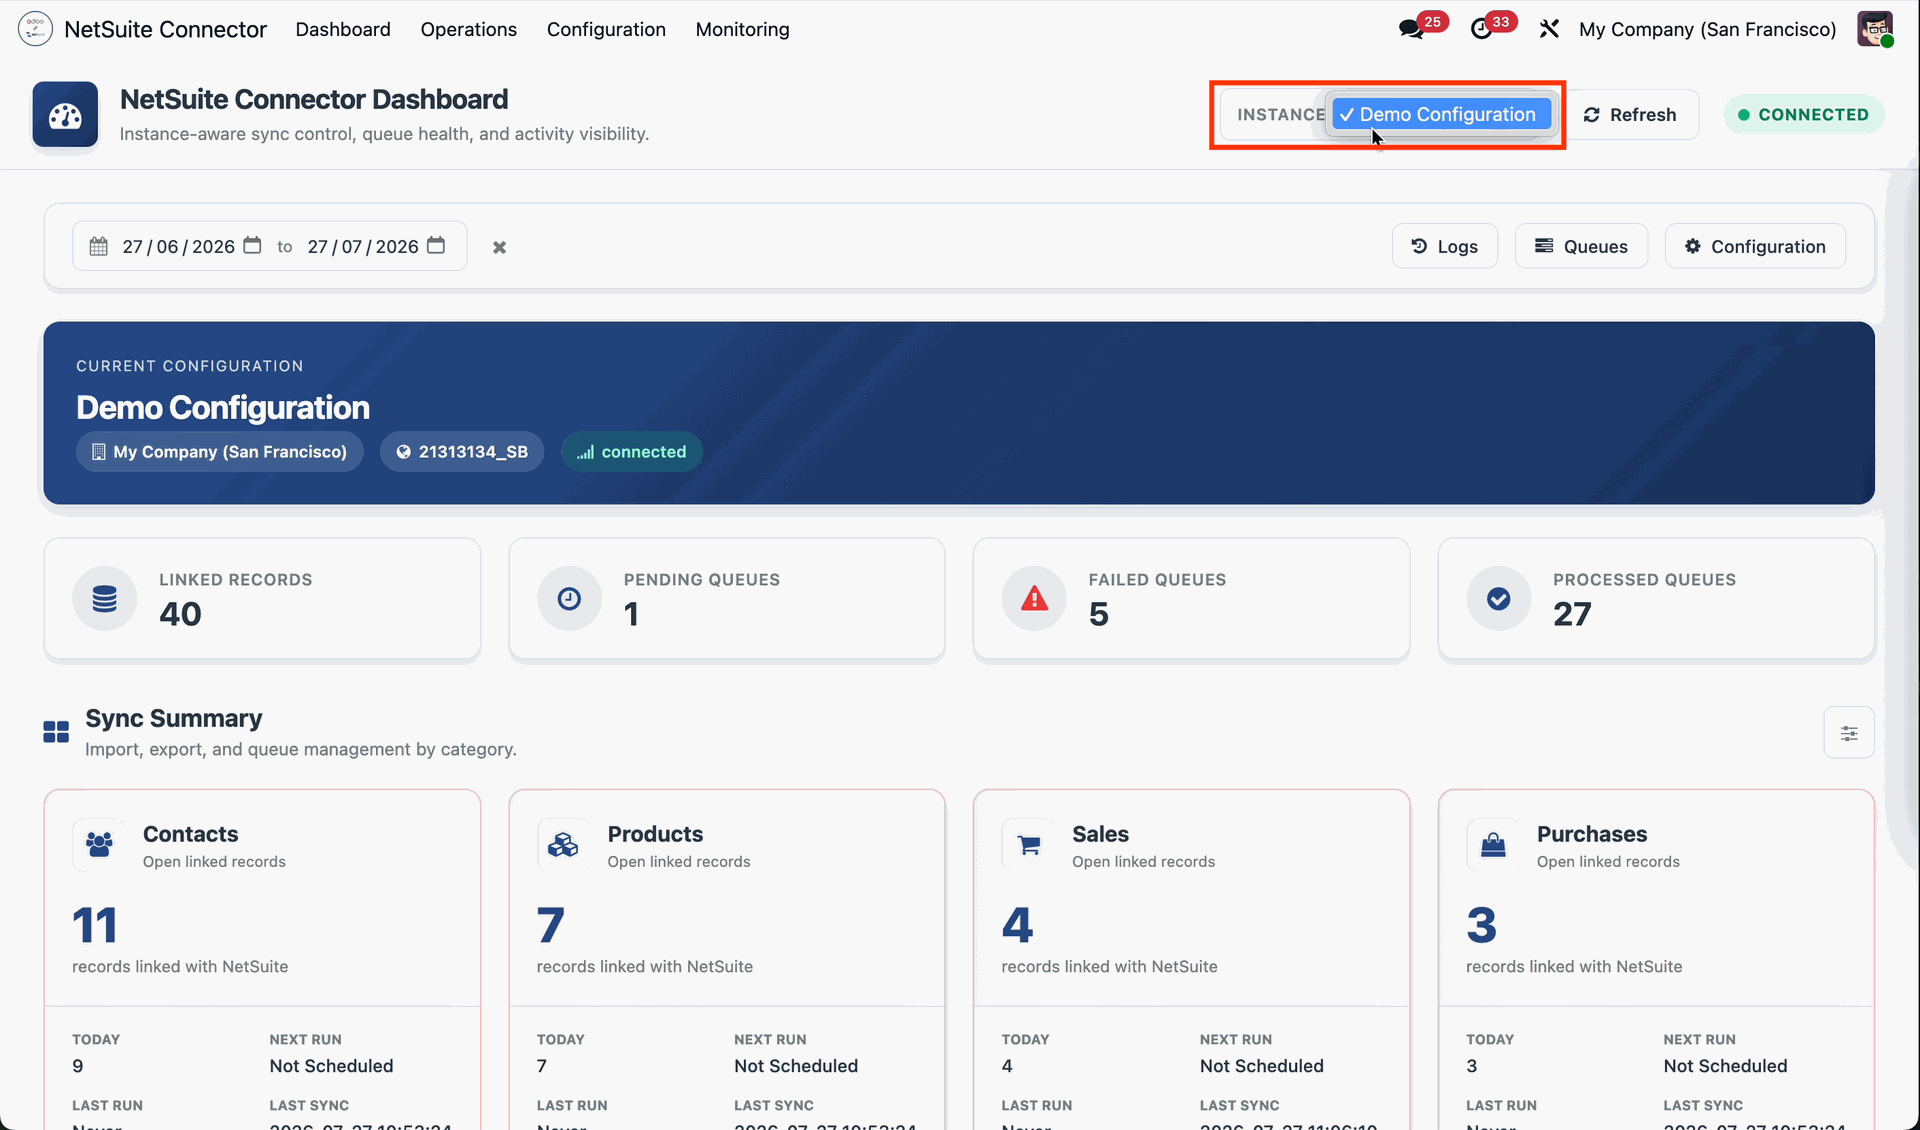
Task: Open linked records for Products
Action: coord(679,861)
